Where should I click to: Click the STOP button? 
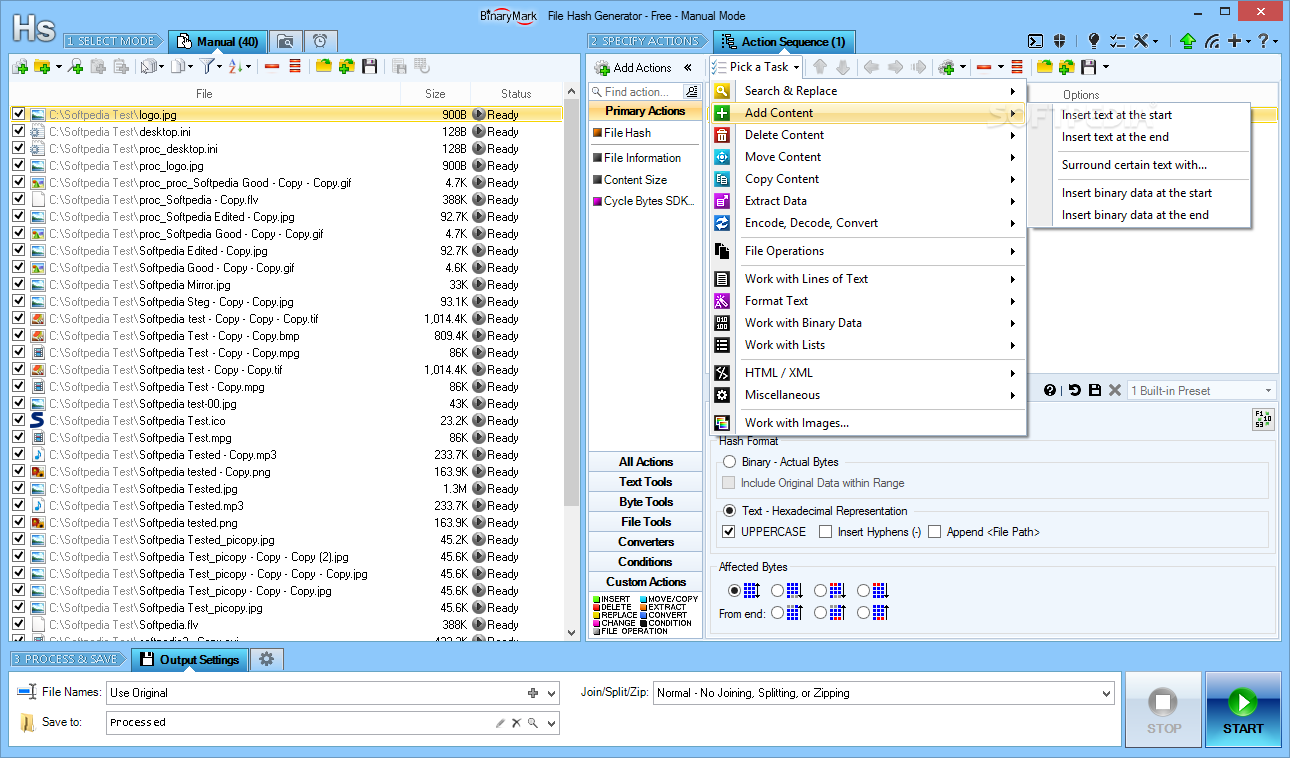[1163, 710]
